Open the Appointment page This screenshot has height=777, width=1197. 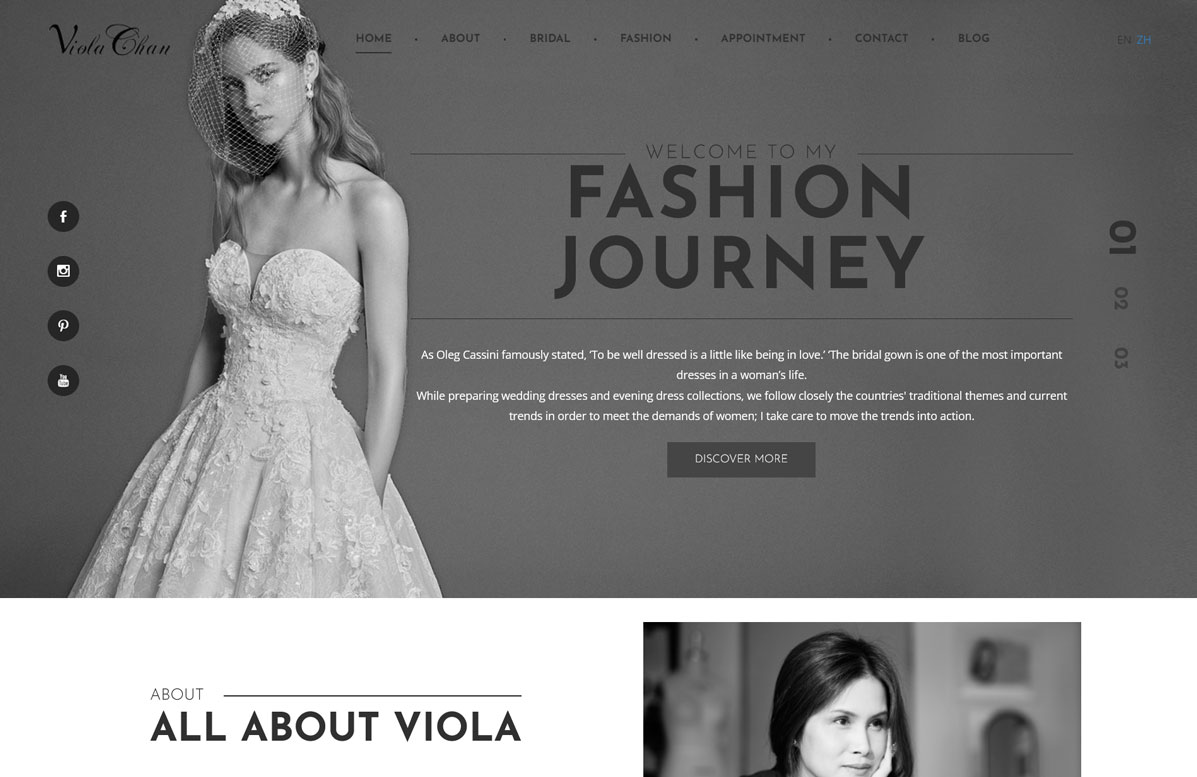pos(763,38)
